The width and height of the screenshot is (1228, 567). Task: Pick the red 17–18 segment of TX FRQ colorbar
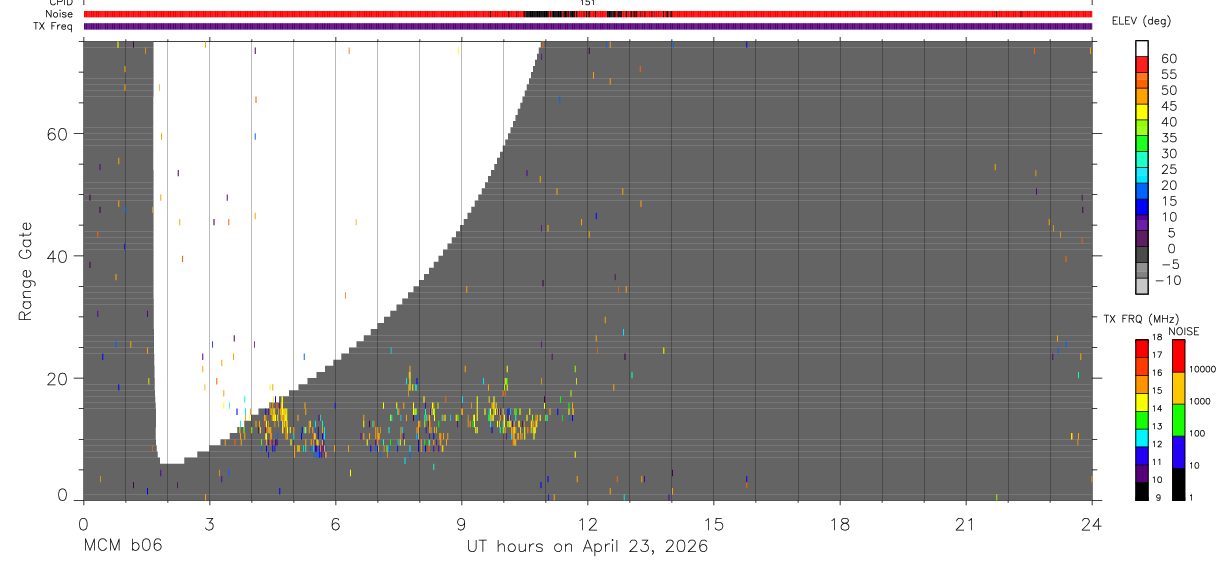(1142, 349)
